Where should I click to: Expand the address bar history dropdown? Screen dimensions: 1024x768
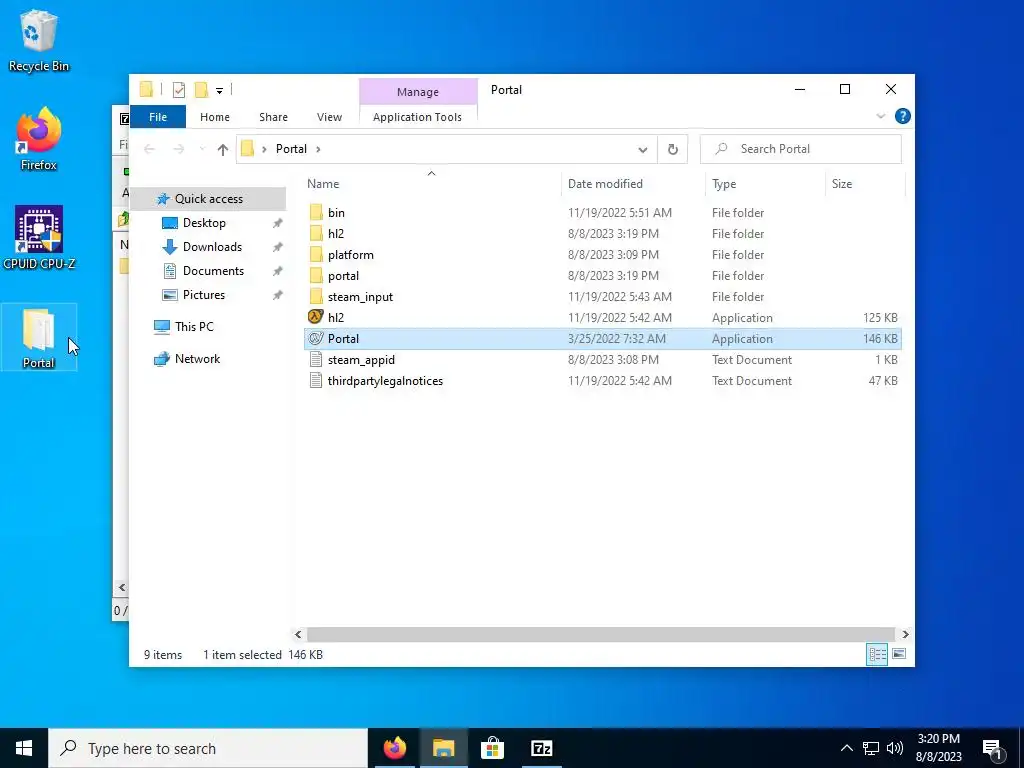643,150
